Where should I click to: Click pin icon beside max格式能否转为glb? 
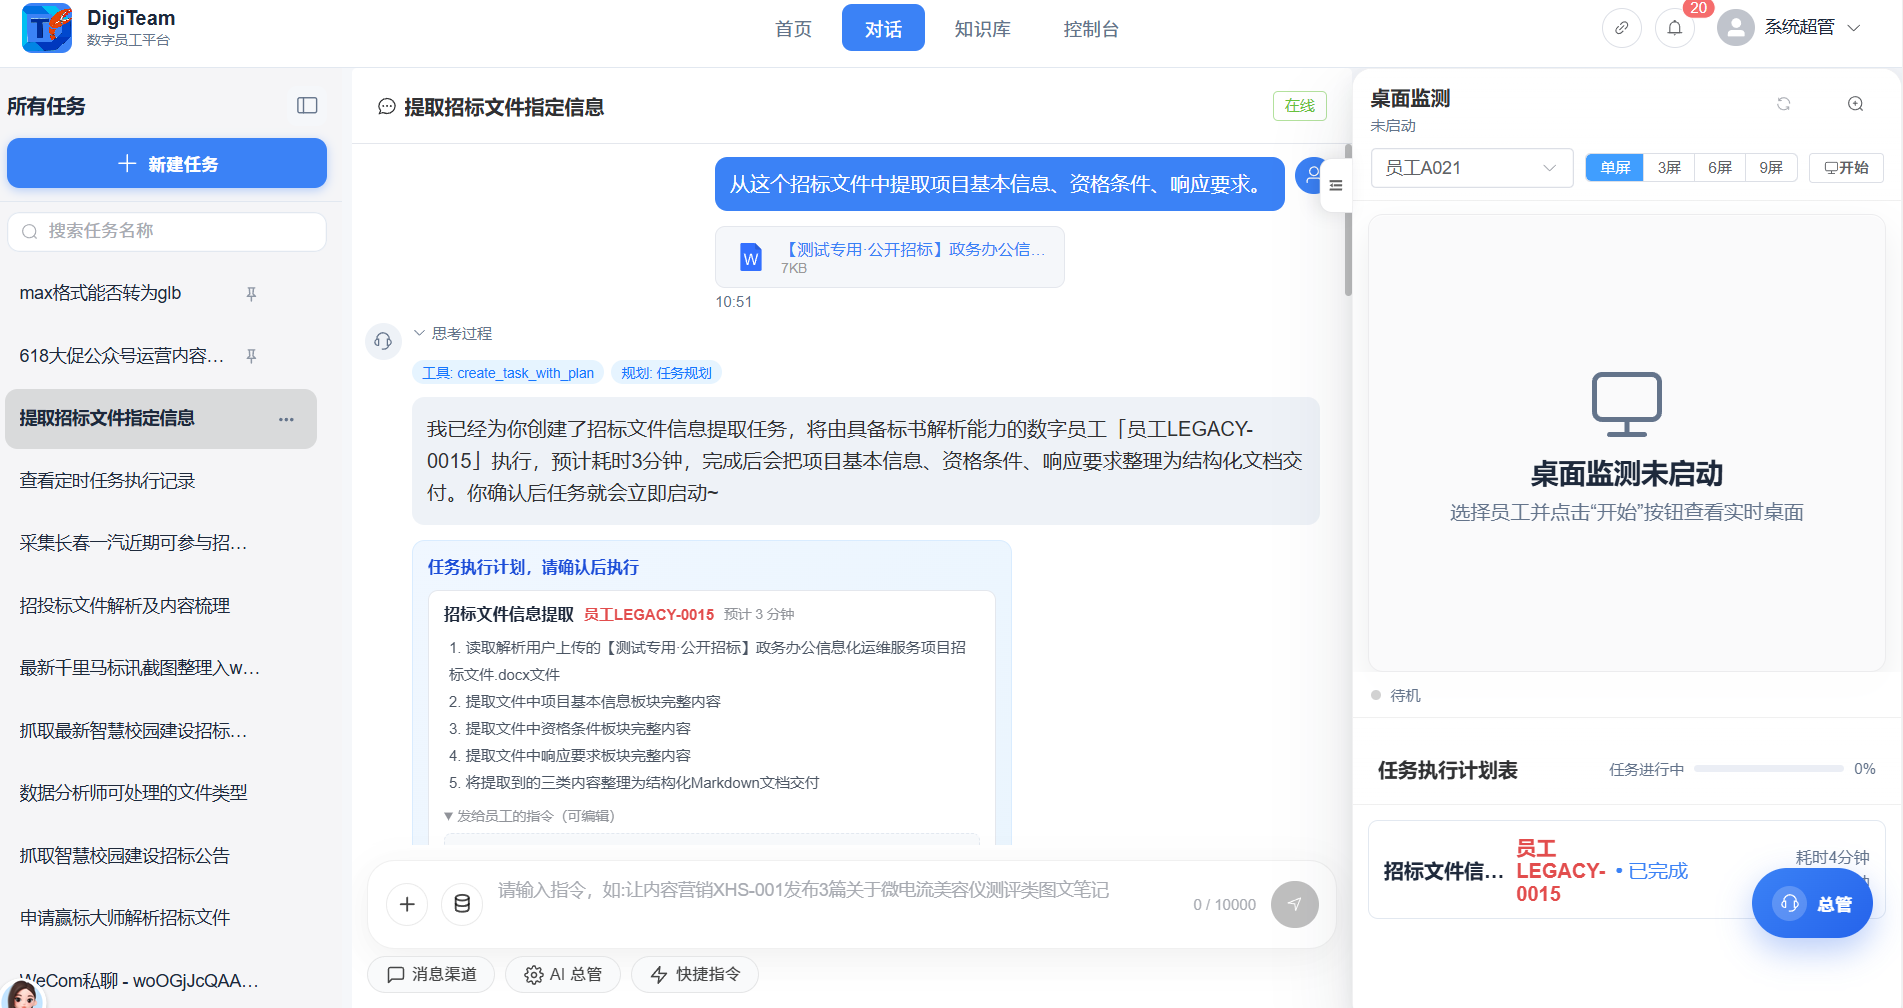251,294
